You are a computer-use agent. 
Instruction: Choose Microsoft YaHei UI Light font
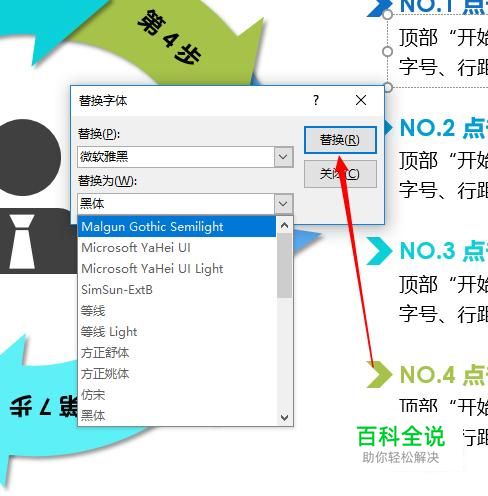click(177, 269)
